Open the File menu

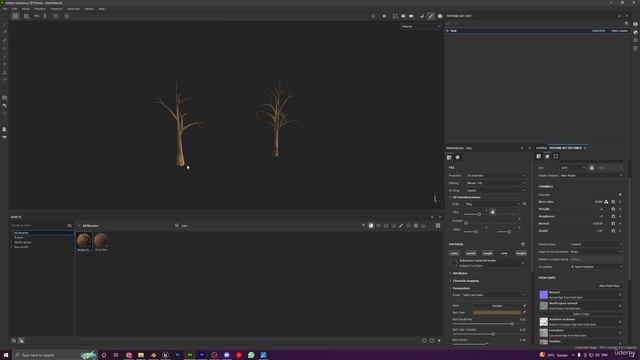5,9
